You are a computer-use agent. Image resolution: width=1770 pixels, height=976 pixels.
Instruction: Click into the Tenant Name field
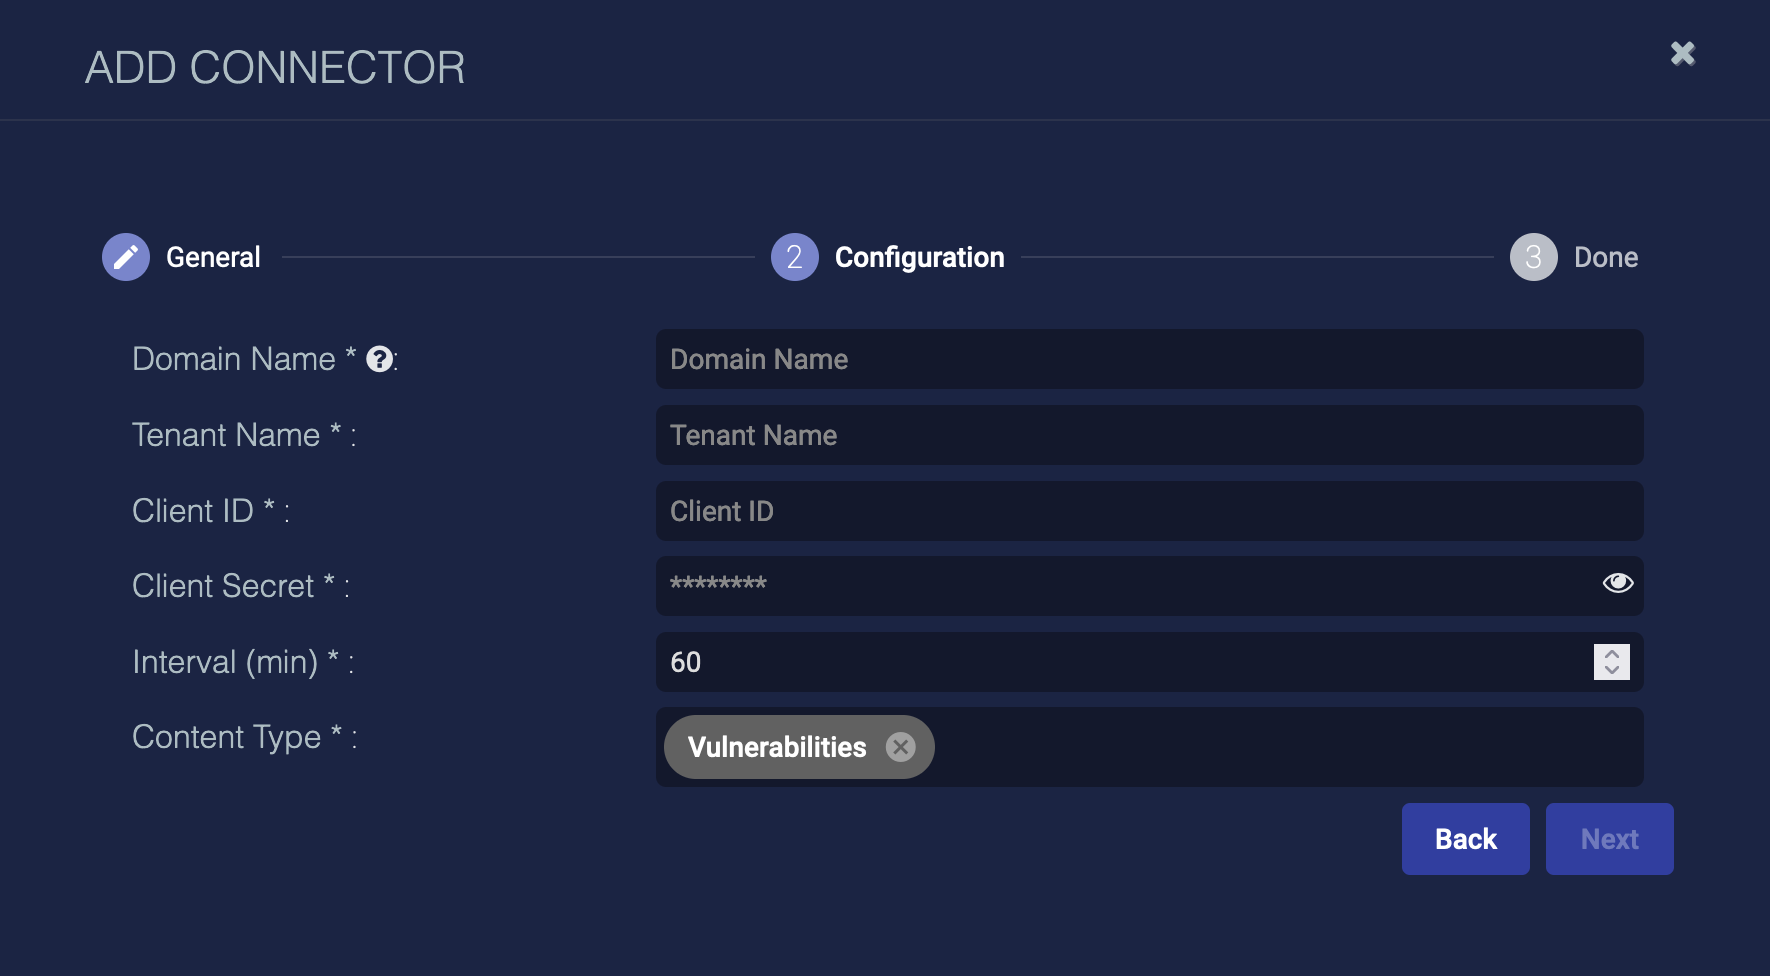click(x=1148, y=435)
